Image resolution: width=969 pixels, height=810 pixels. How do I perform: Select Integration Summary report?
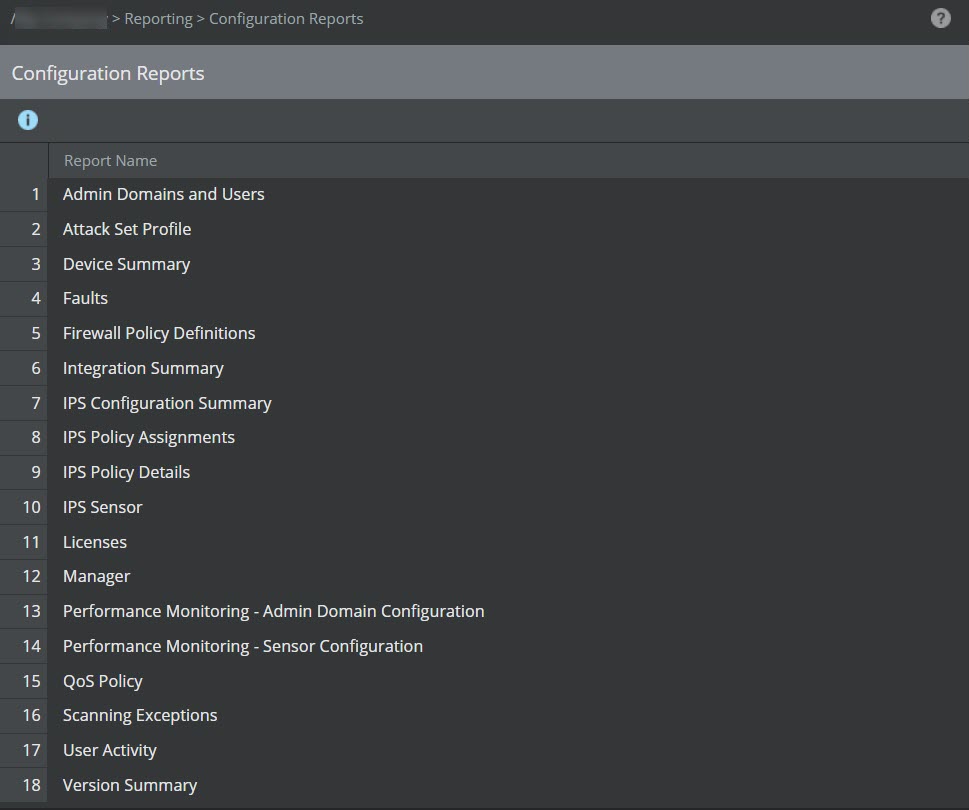coord(143,368)
